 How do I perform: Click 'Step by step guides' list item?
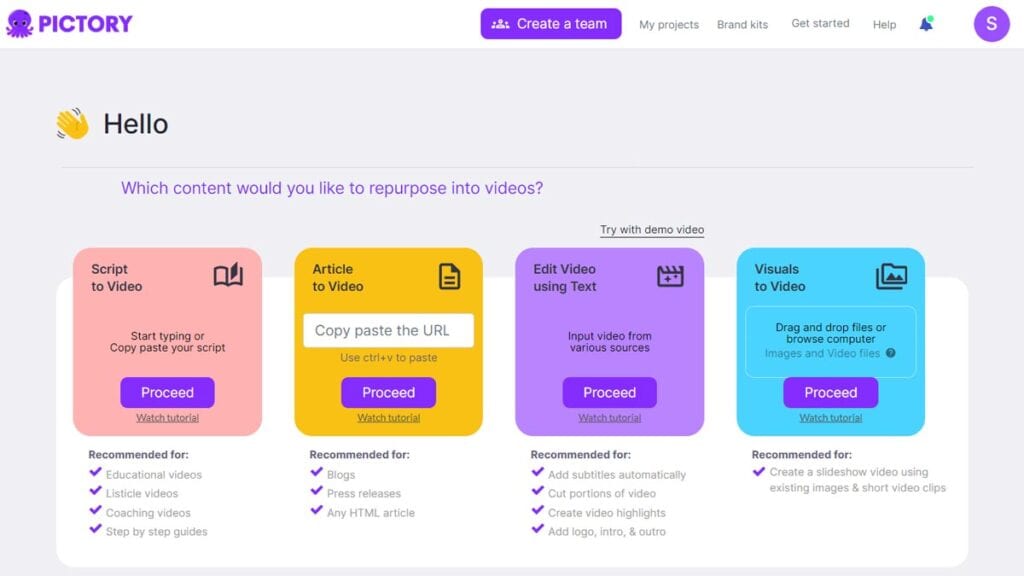pos(156,532)
